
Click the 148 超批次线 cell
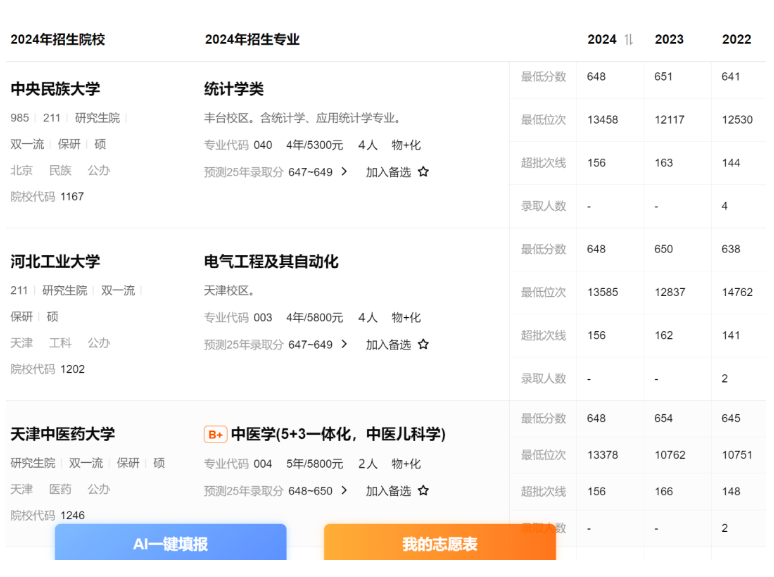[731, 492]
